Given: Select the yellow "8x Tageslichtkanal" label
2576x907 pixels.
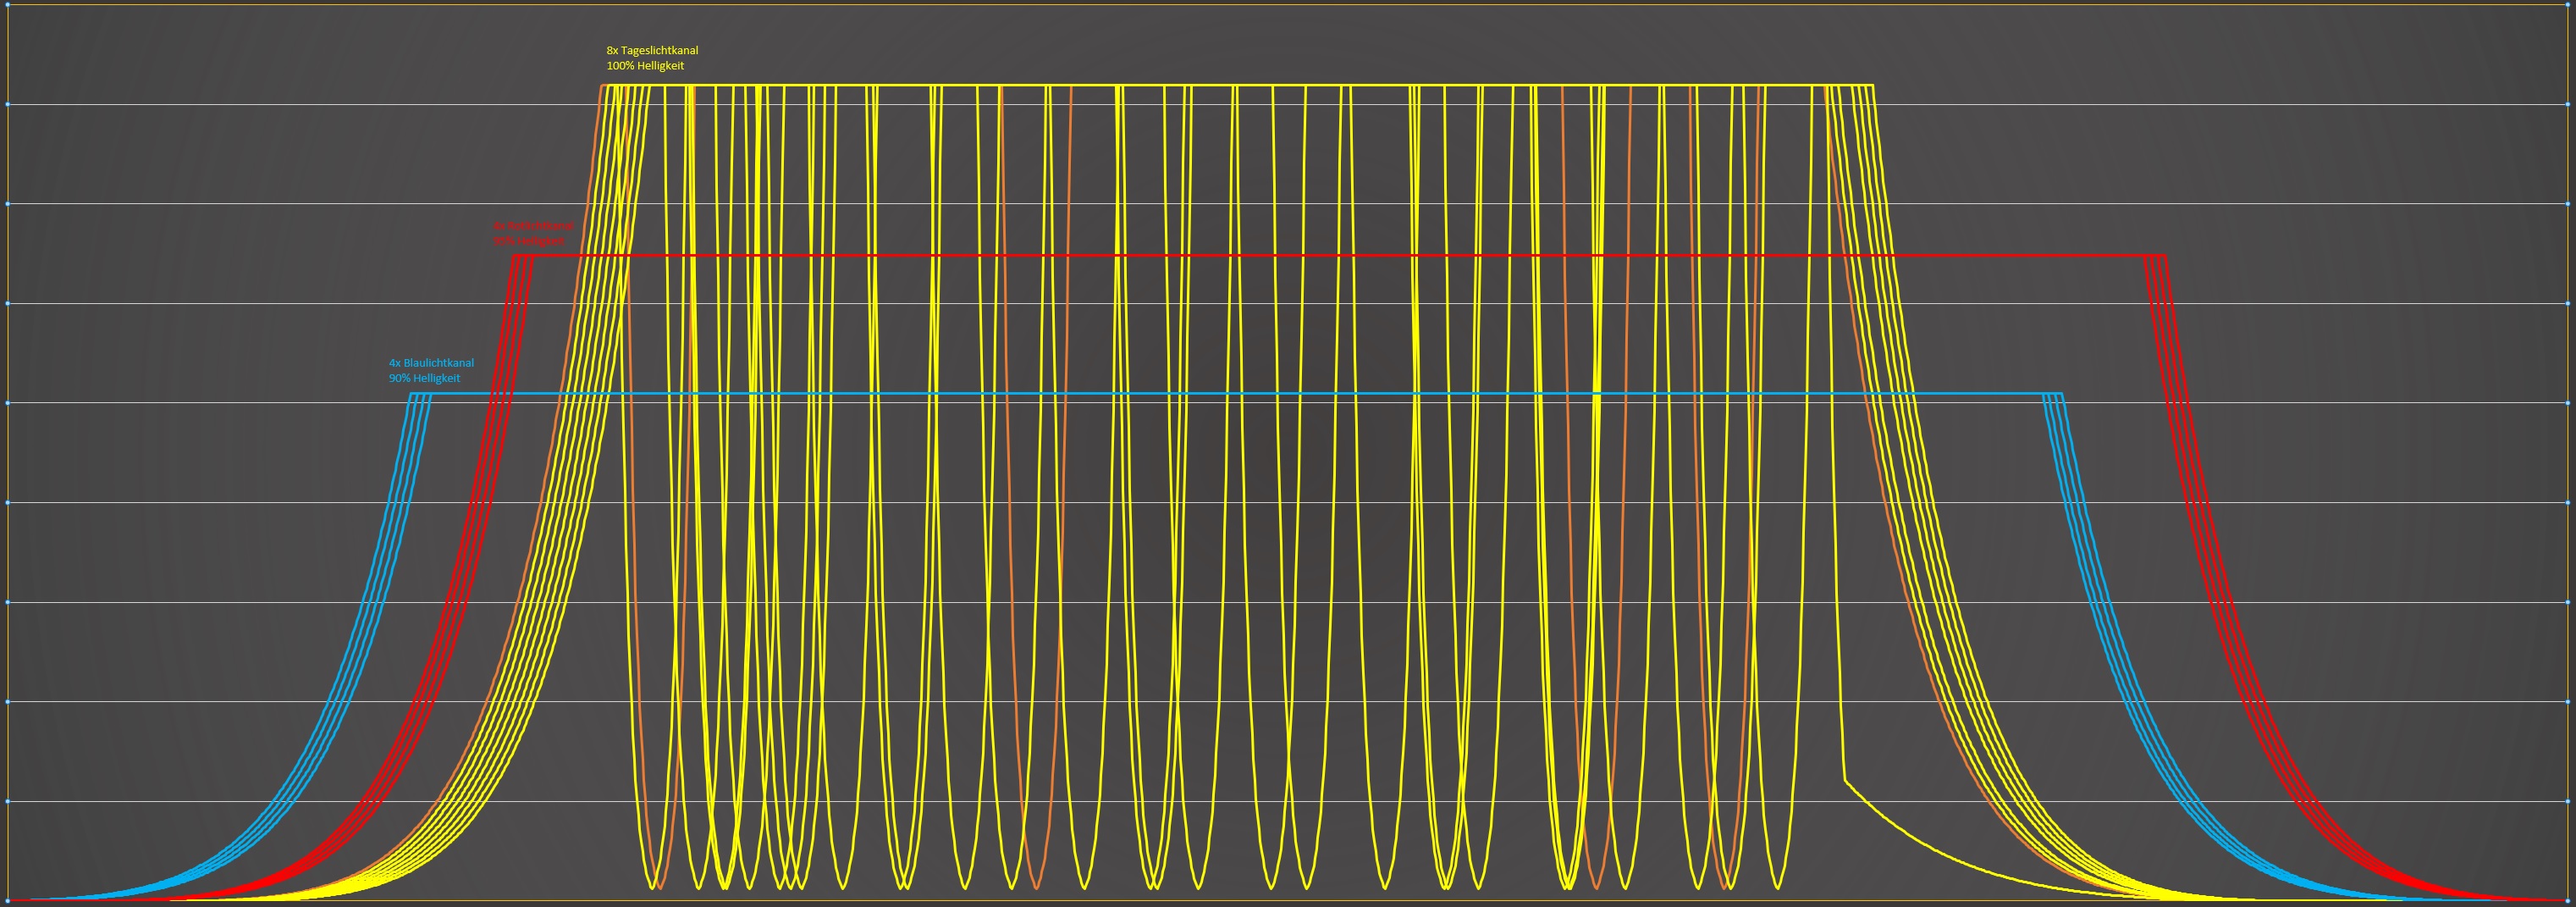Looking at the screenshot, I should (652, 51).
